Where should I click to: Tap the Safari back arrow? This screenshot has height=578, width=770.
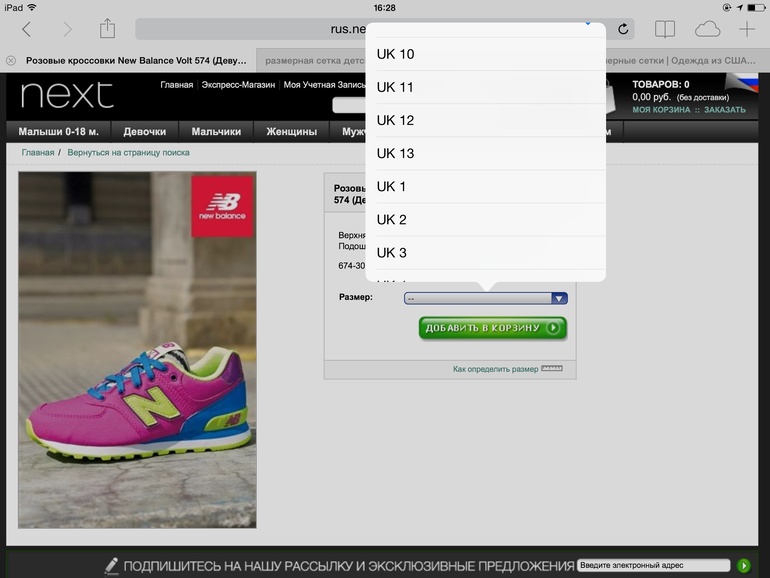(26, 30)
